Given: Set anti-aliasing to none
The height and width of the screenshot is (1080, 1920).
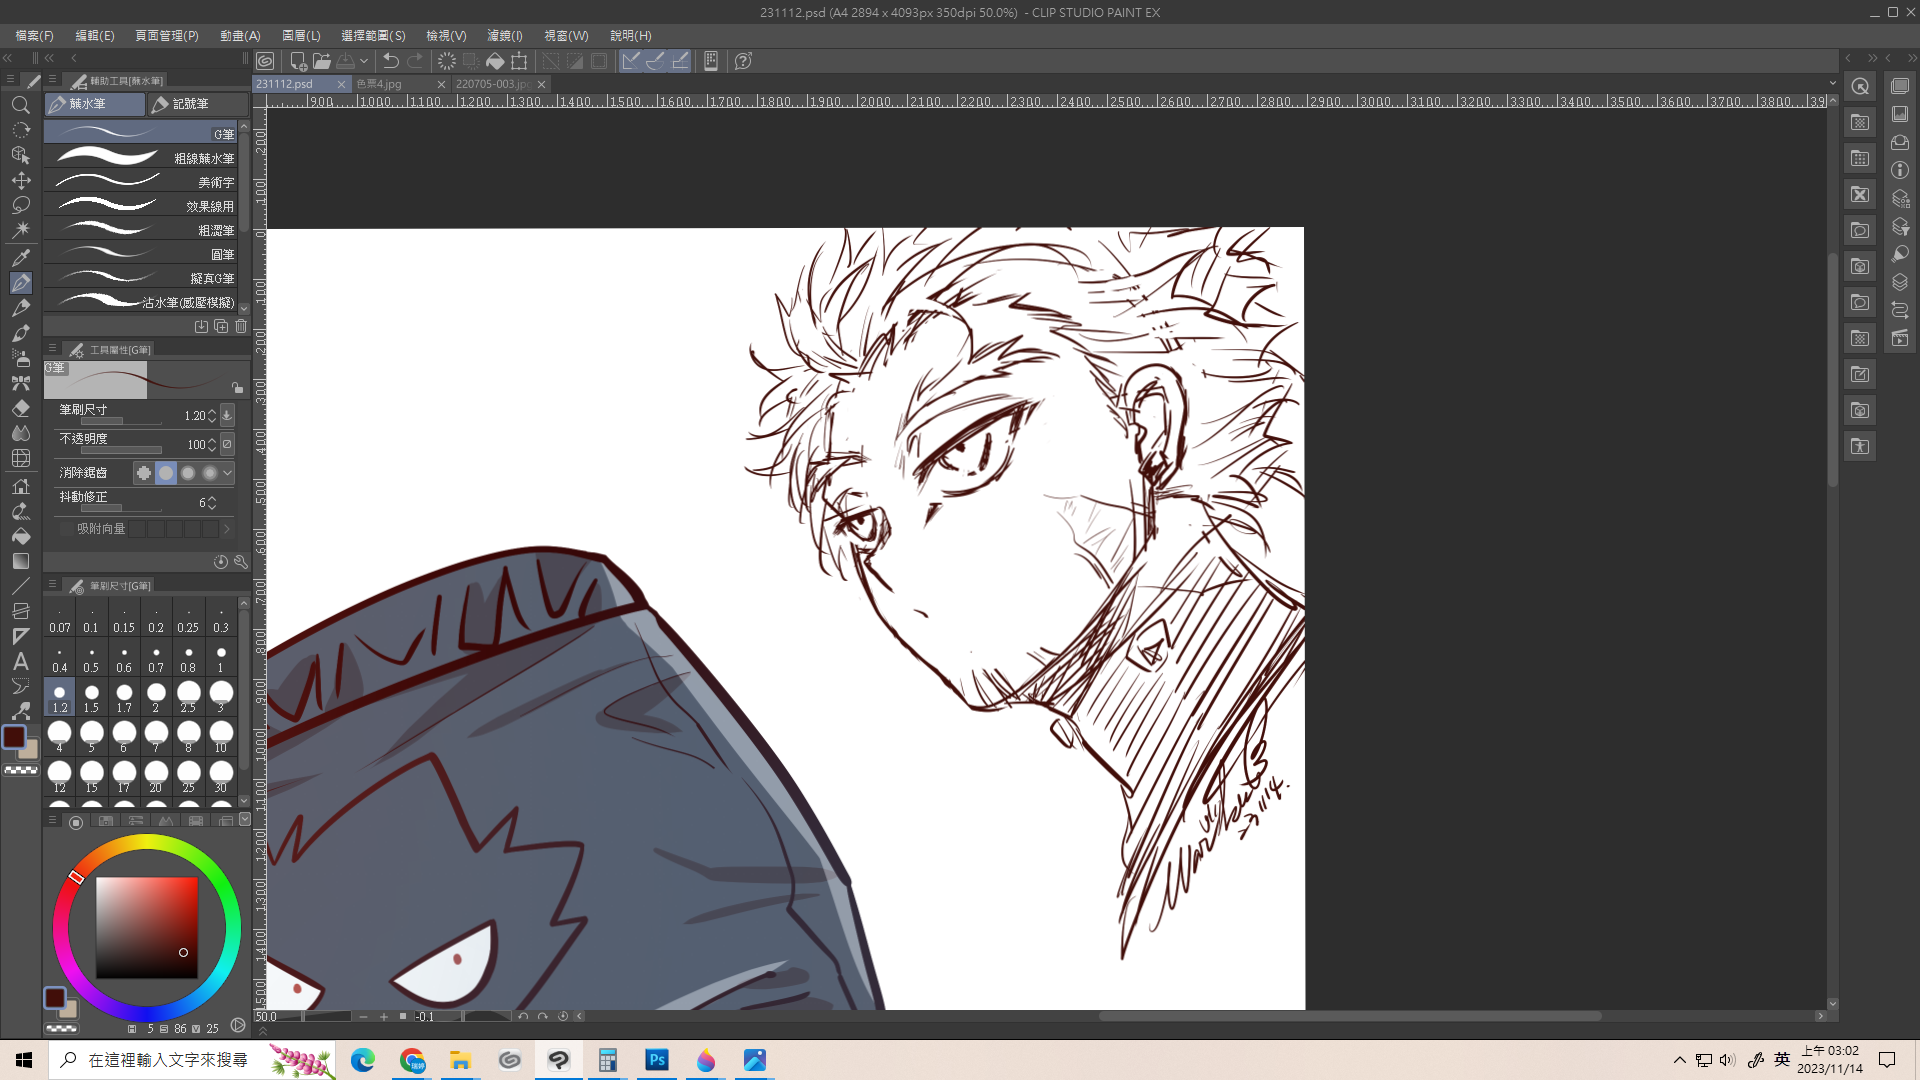Looking at the screenshot, I should [x=144, y=473].
